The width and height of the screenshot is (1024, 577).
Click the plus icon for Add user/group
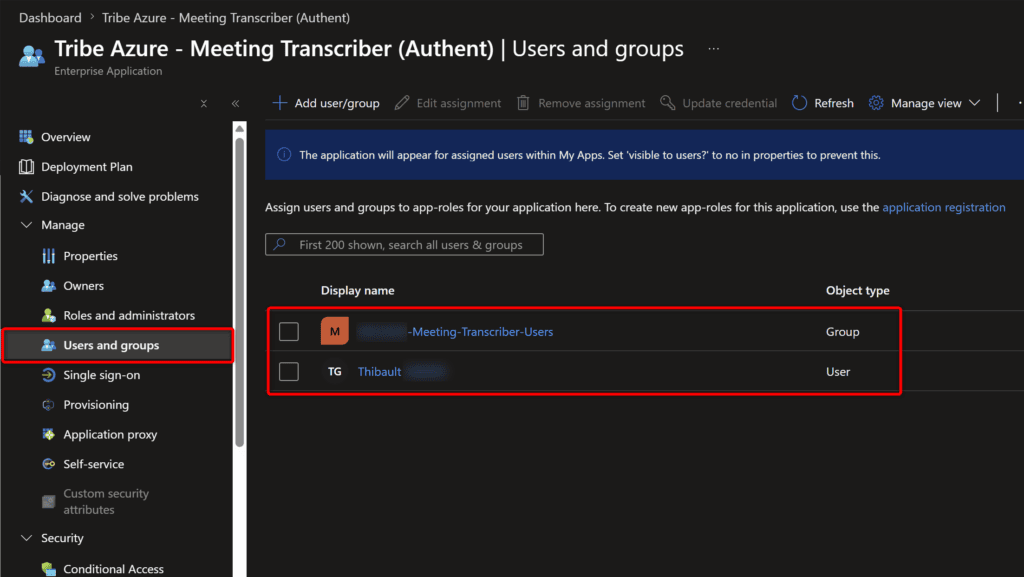[x=280, y=103]
